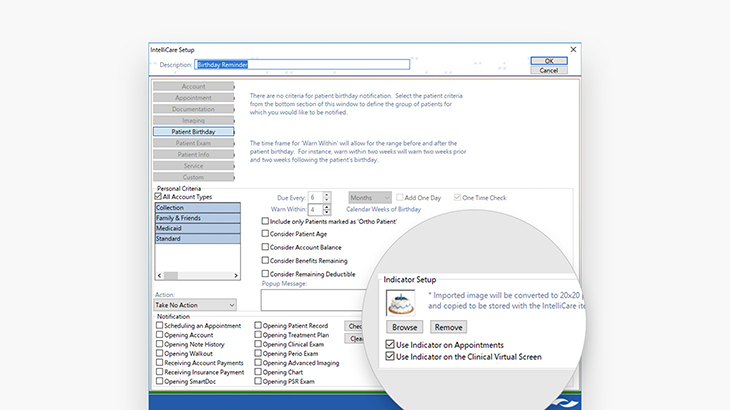Screen dimensions: 730x410
Task: Open the Patient Exam tab
Action: click(x=193, y=143)
